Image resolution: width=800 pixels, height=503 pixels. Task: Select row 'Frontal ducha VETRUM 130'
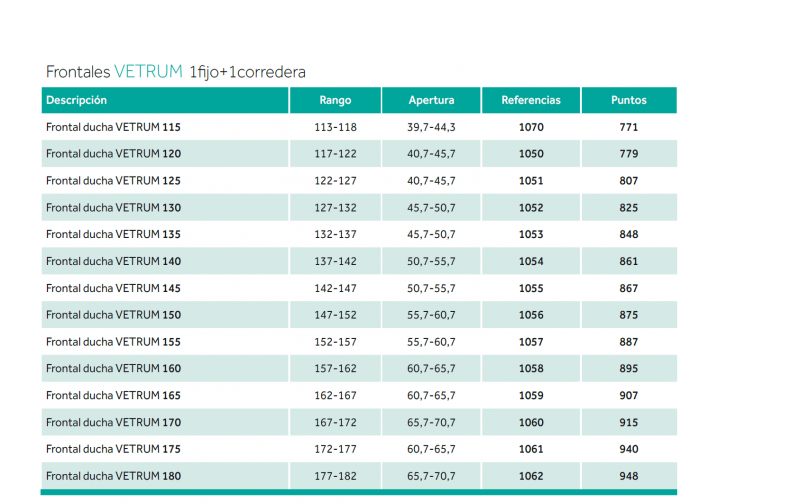point(359,208)
